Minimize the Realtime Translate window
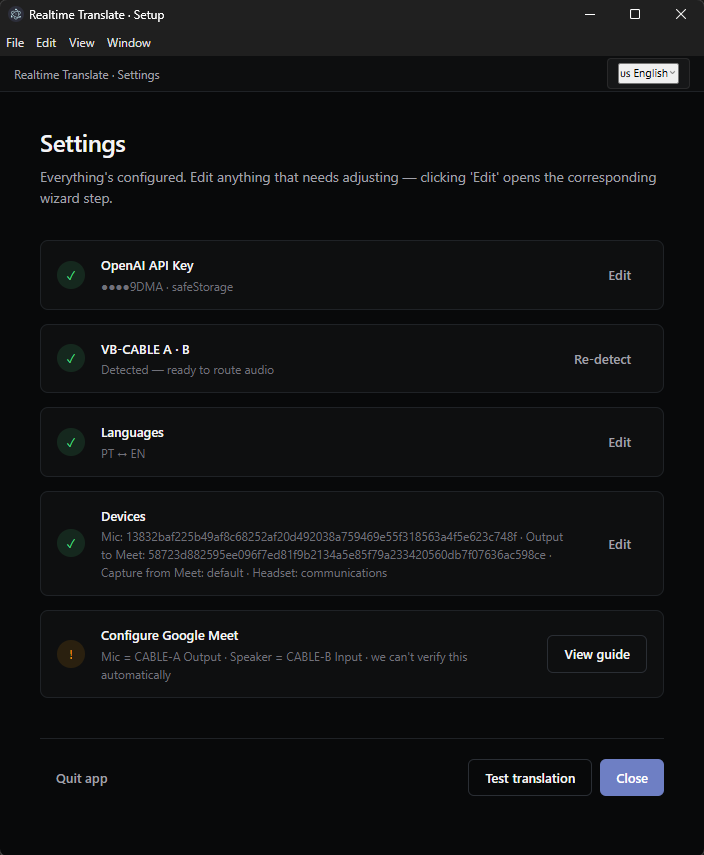The height and width of the screenshot is (855, 704). (x=590, y=14)
